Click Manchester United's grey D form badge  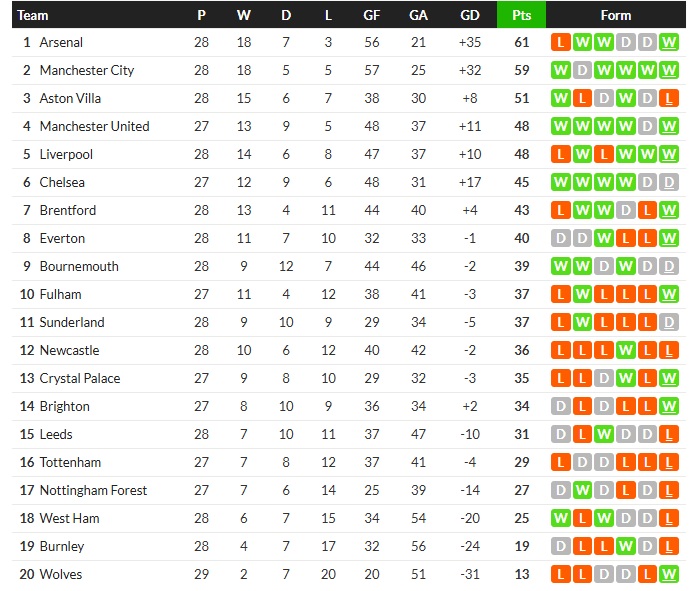click(648, 127)
